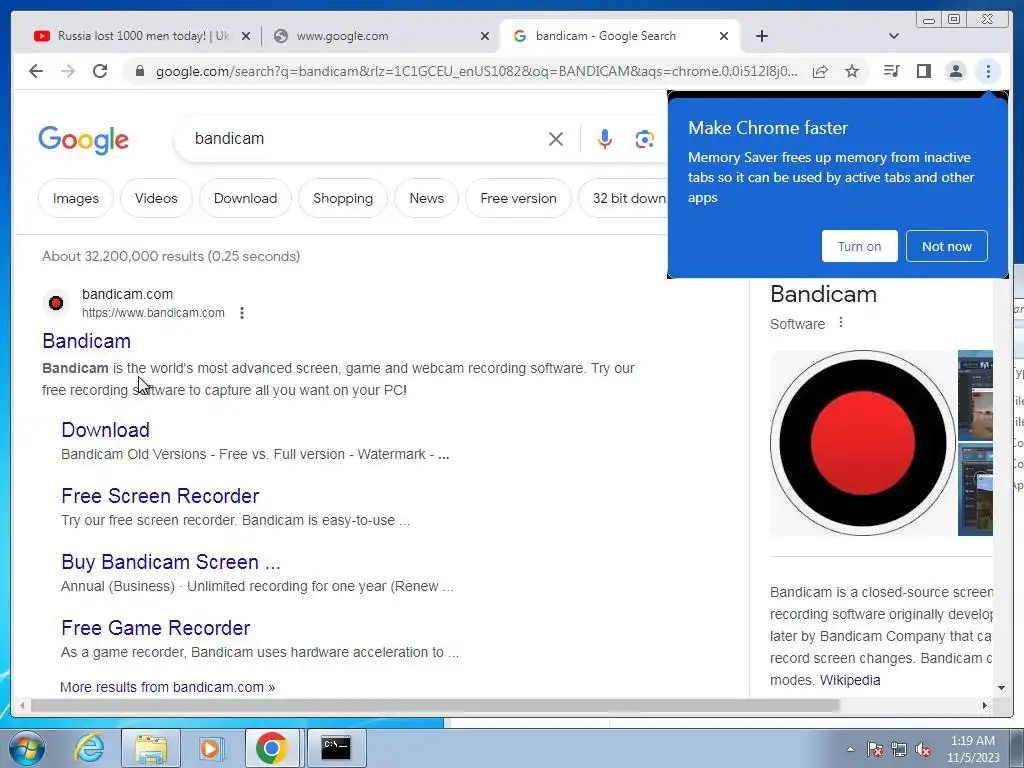
Task: Filter results by Videos
Action: 156,198
